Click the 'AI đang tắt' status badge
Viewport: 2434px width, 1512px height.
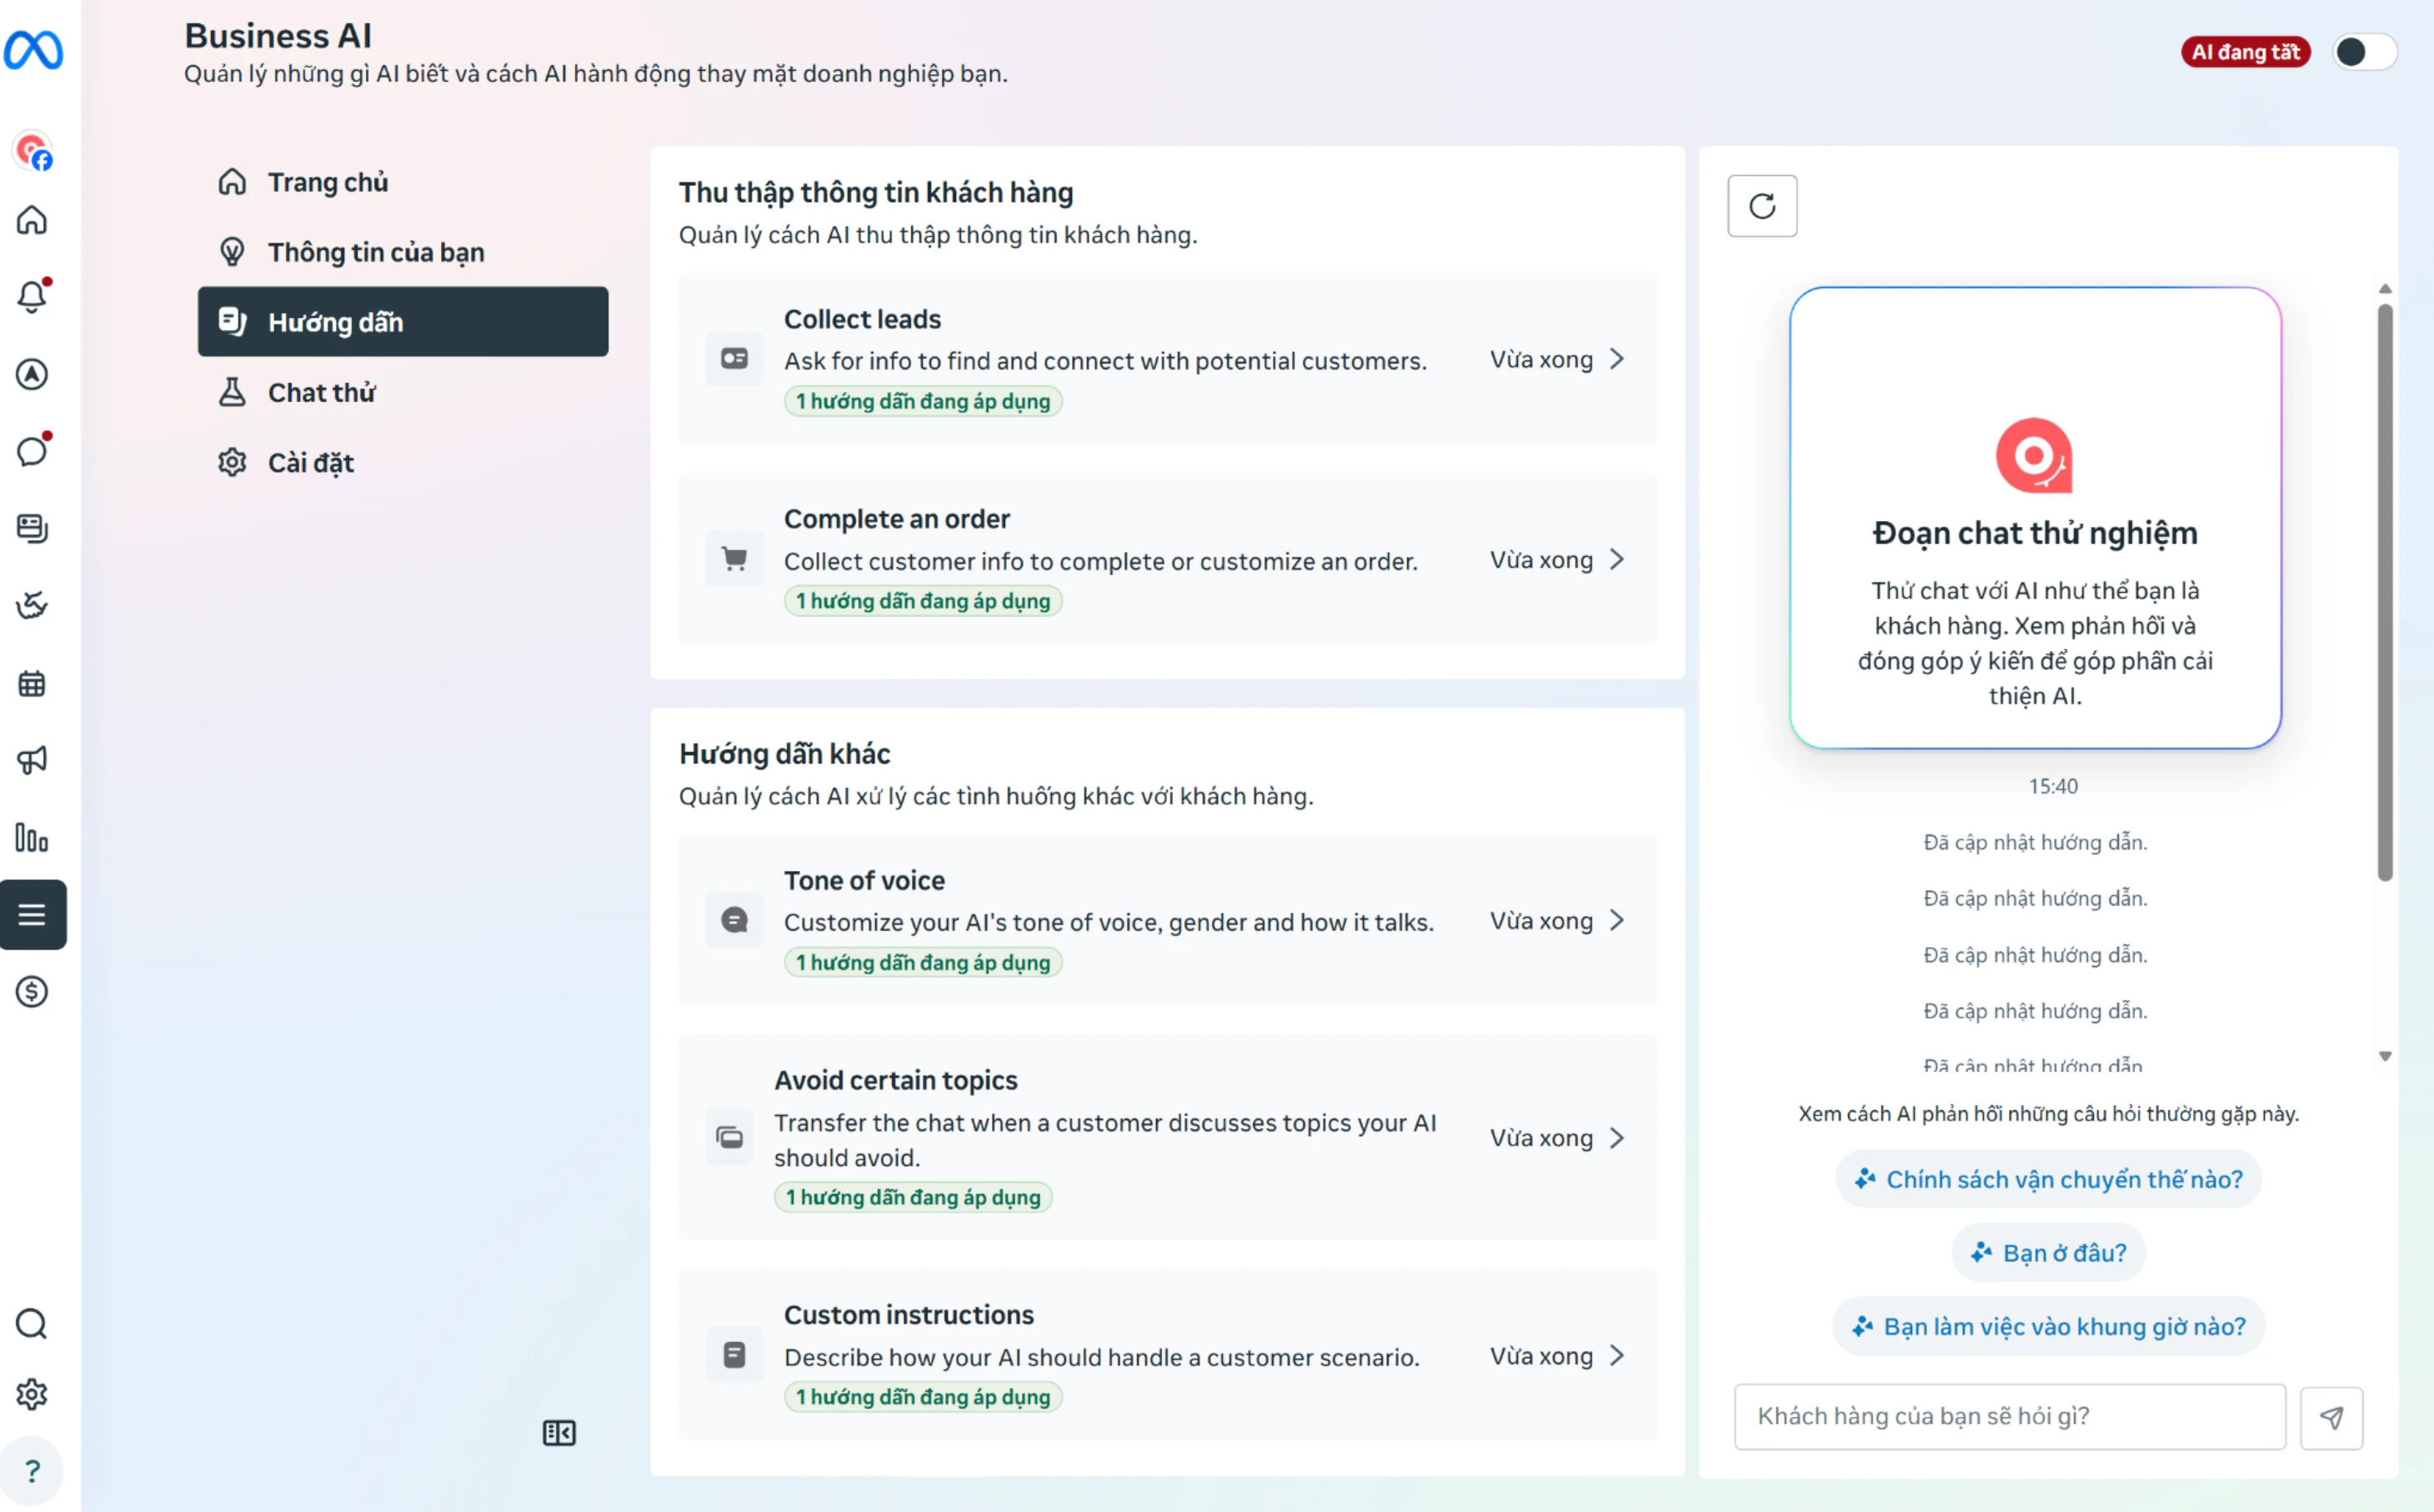point(2245,52)
